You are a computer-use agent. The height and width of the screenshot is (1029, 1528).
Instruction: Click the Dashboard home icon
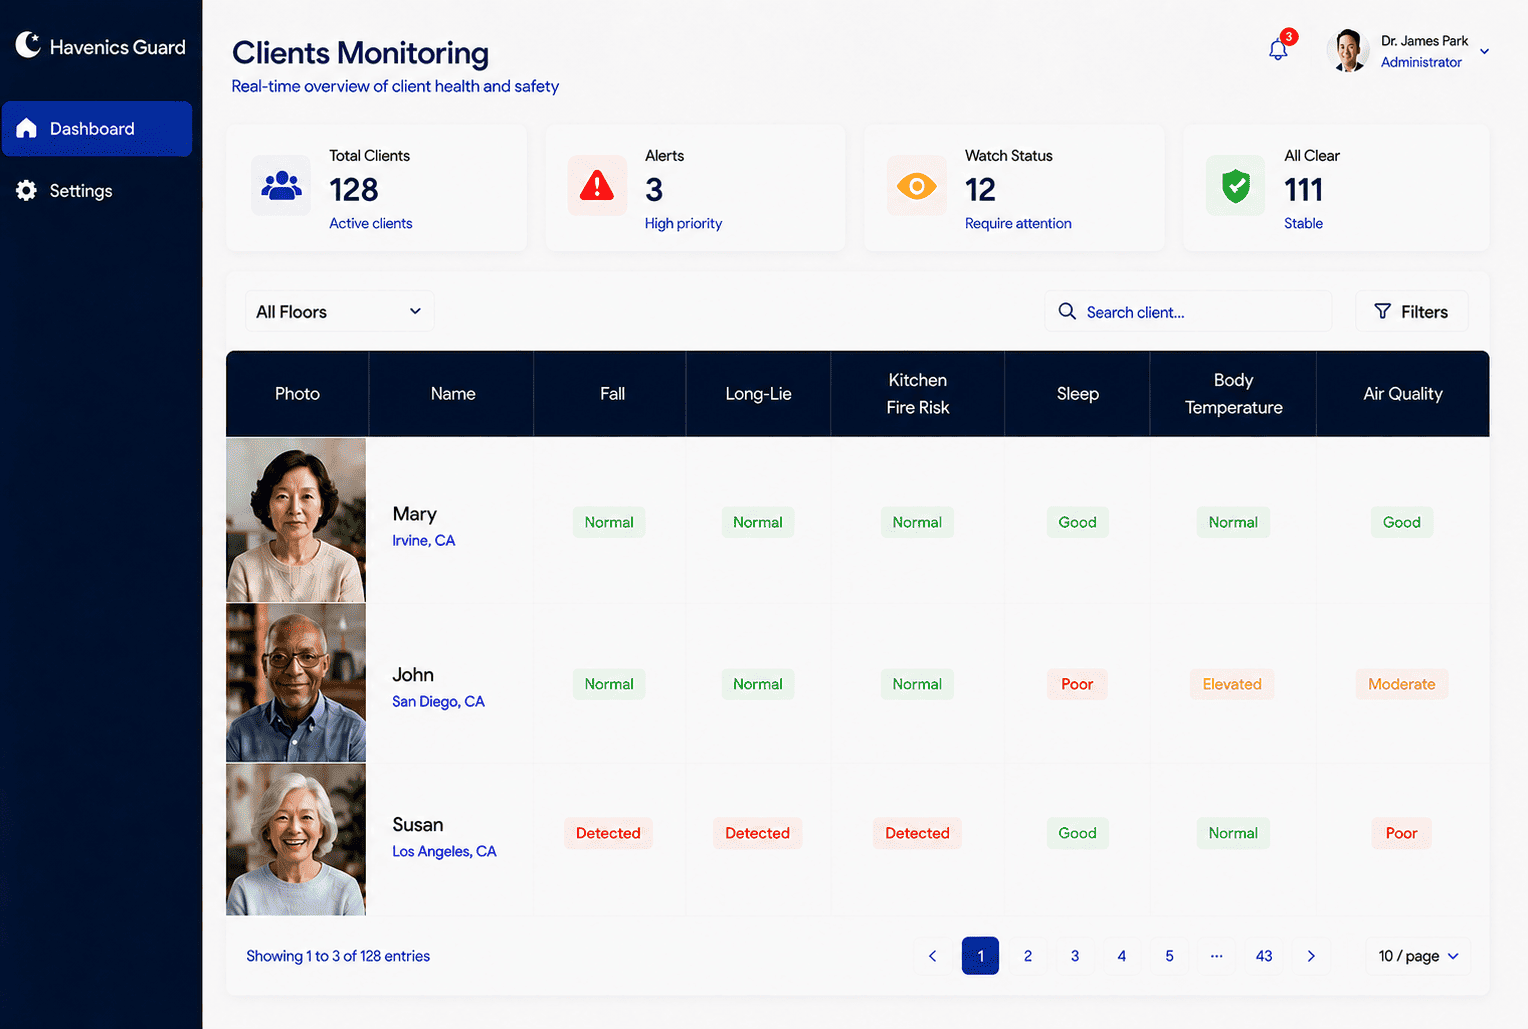27,128
